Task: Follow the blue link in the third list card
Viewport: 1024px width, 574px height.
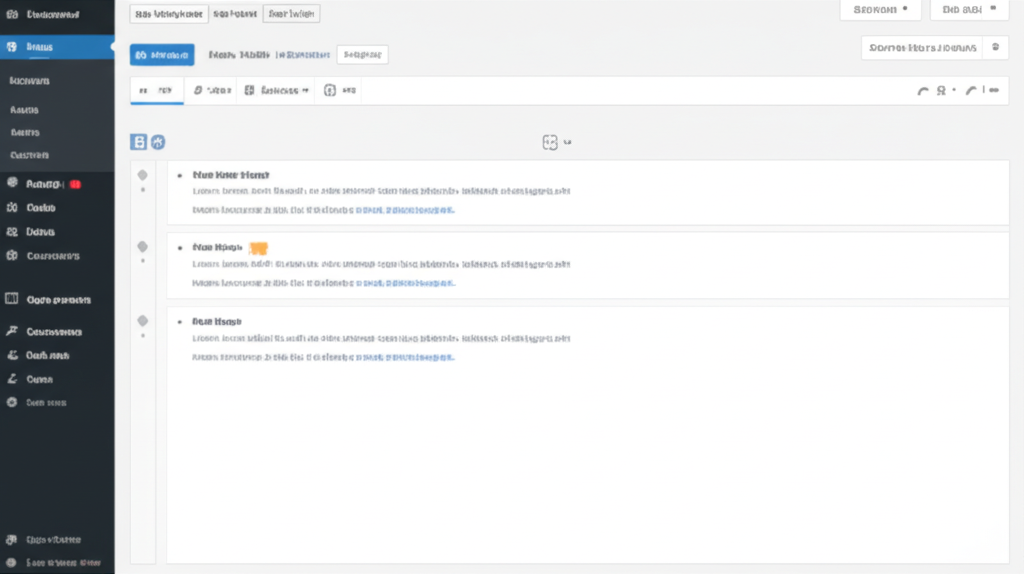Action: pos(405,357)
